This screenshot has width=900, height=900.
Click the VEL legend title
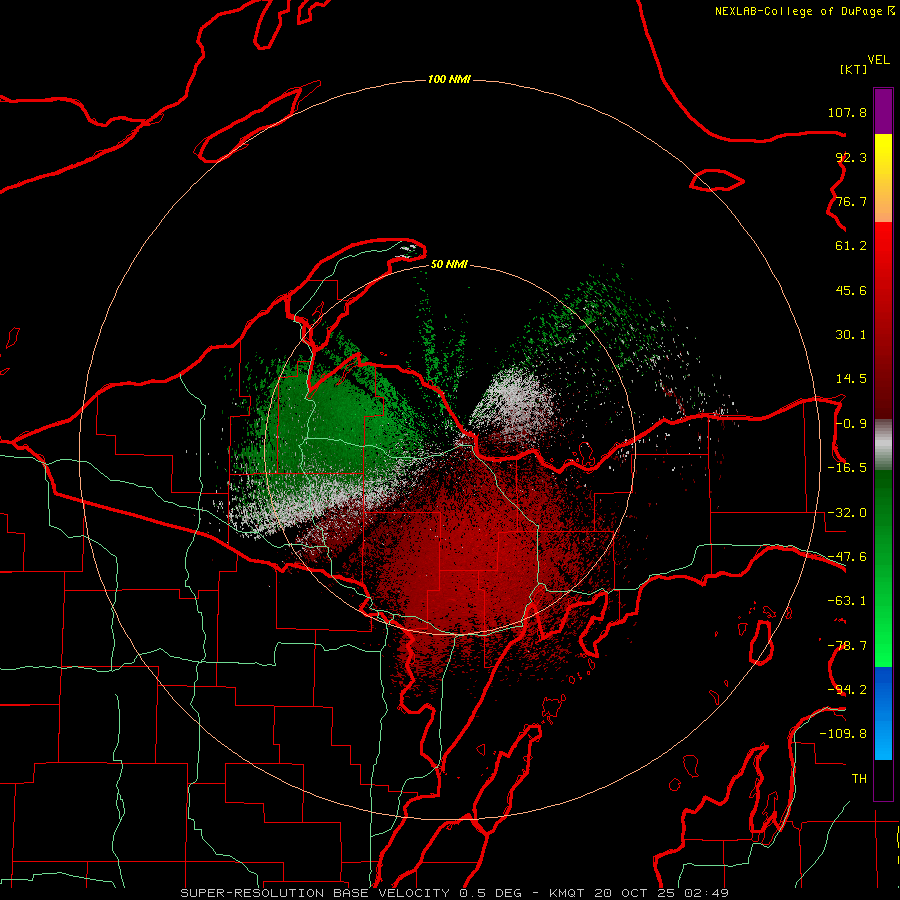pos(878,60)
